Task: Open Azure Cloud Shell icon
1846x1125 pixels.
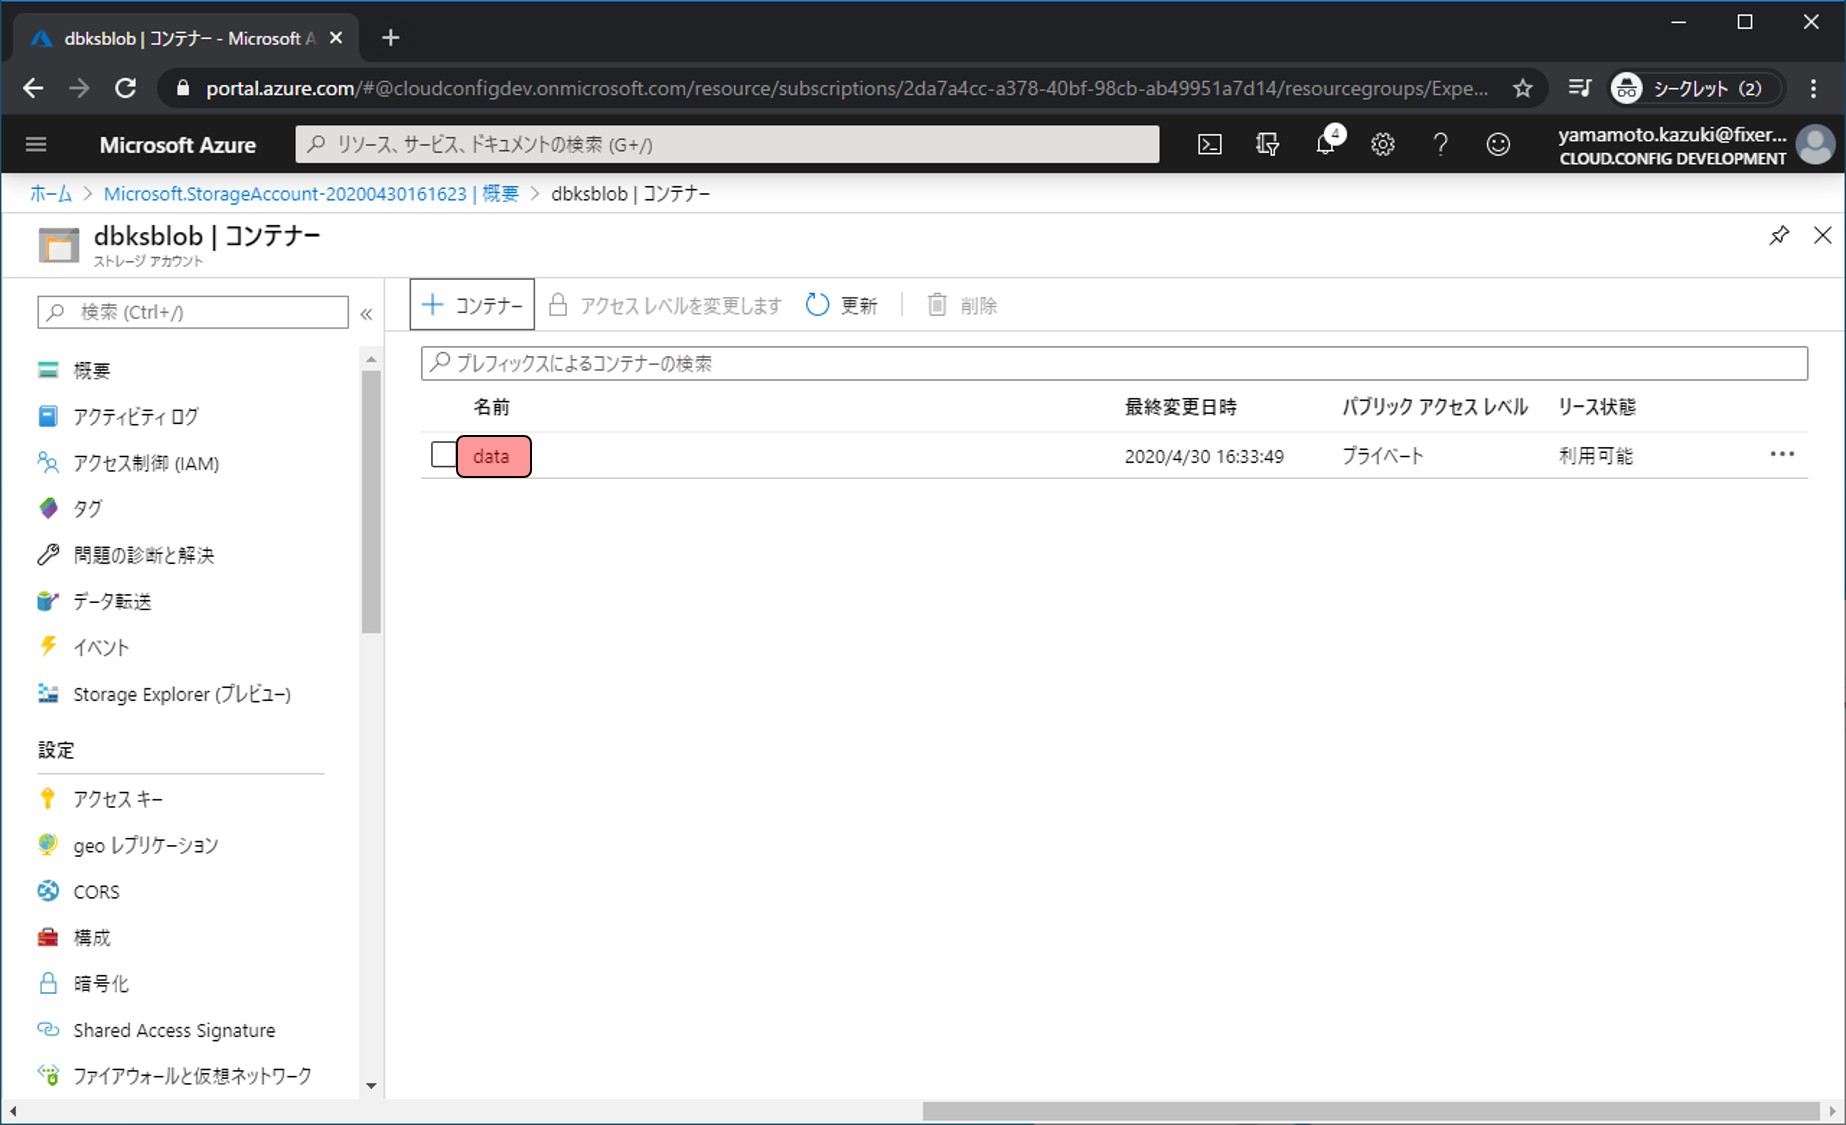Action: [x=1209, y=145]
